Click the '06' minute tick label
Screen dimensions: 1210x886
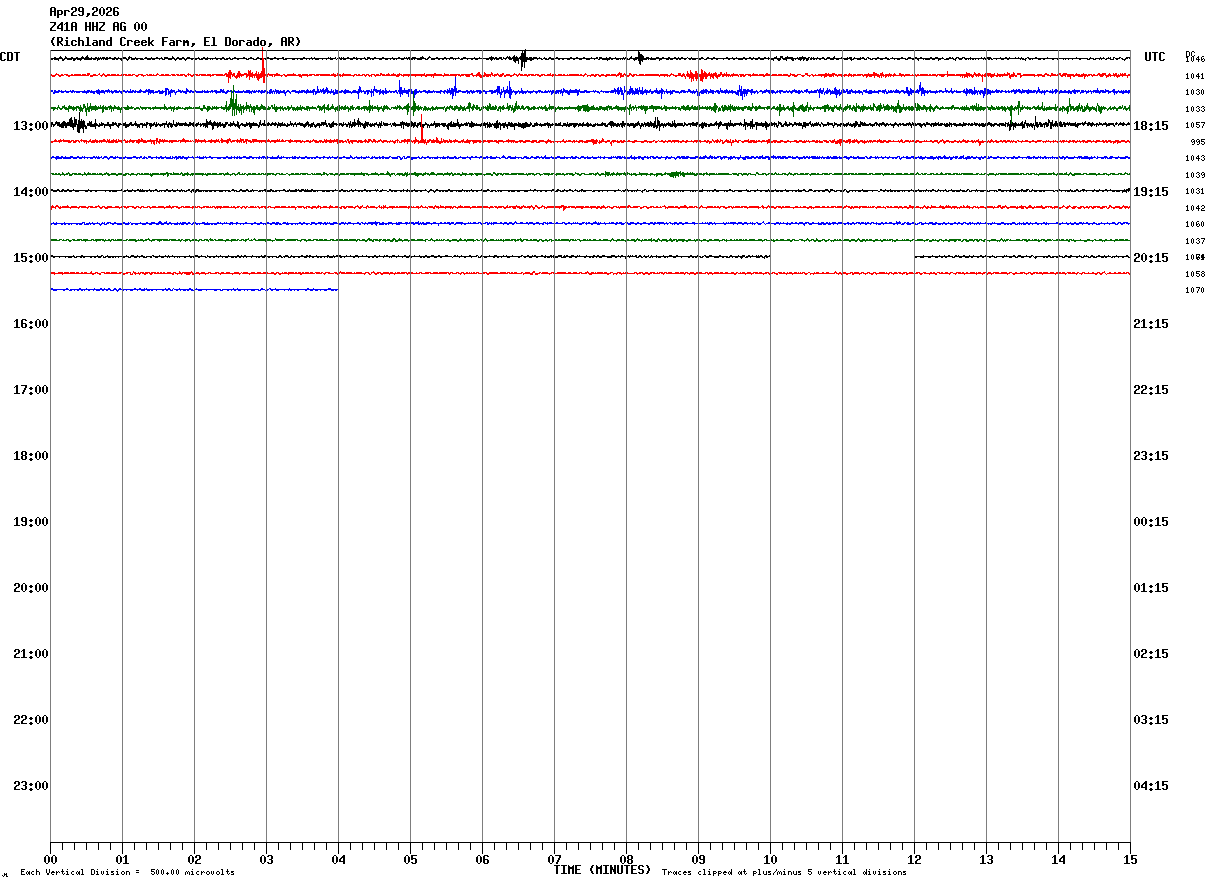coord(482,859)
